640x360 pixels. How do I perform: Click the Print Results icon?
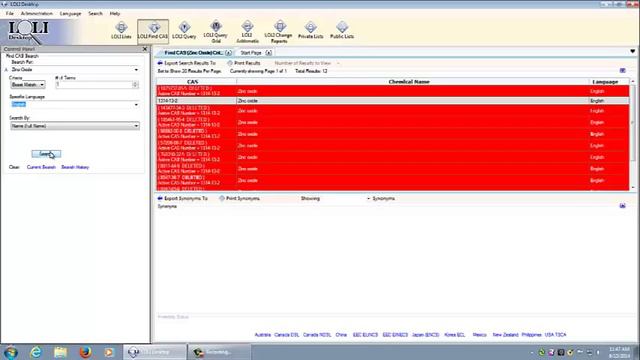(230, 63)
